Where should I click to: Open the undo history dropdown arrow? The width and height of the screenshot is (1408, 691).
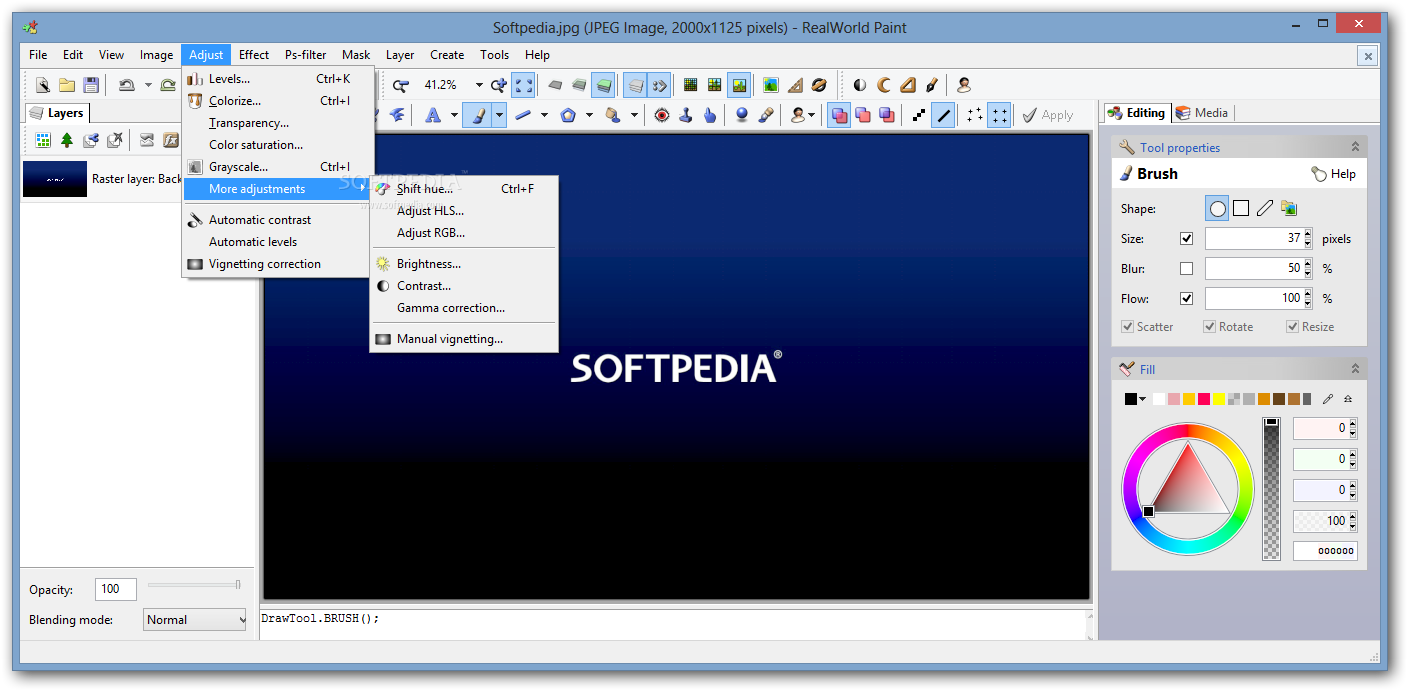pyautogui.click(x=147, y=85)
